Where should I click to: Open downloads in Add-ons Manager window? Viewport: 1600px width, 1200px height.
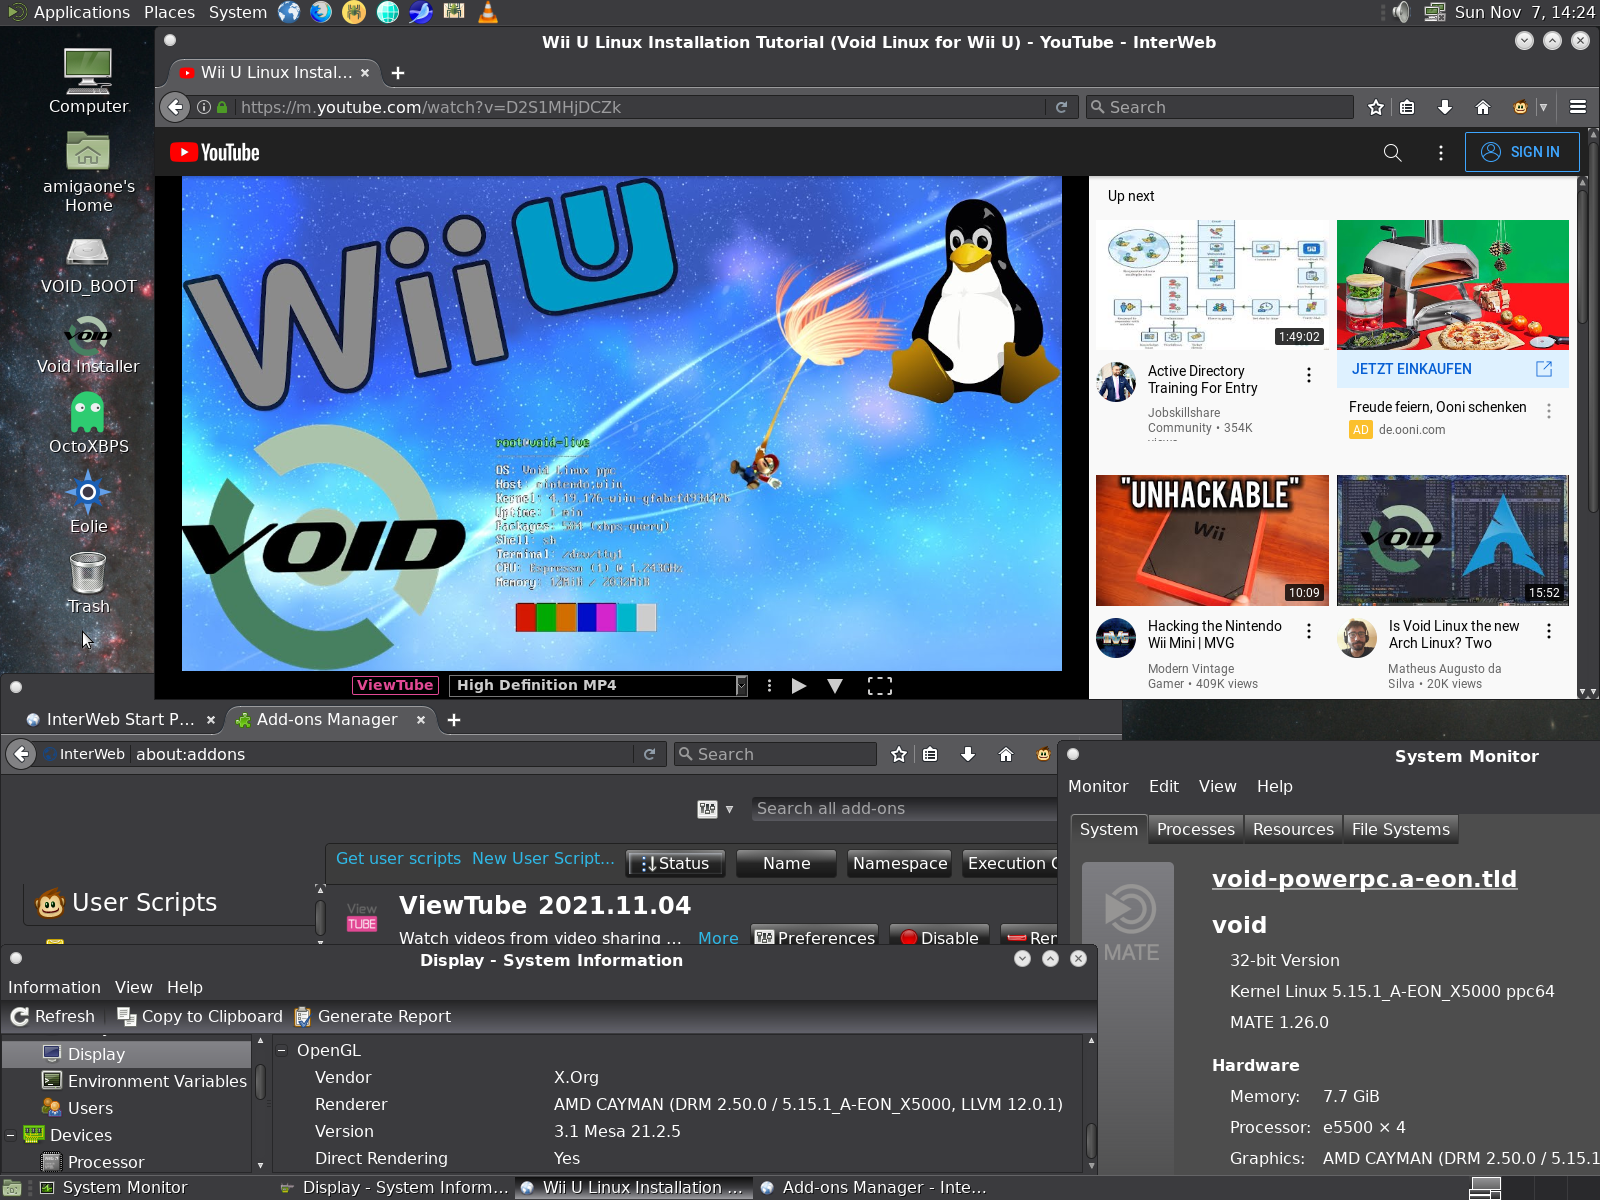[968, 754]
